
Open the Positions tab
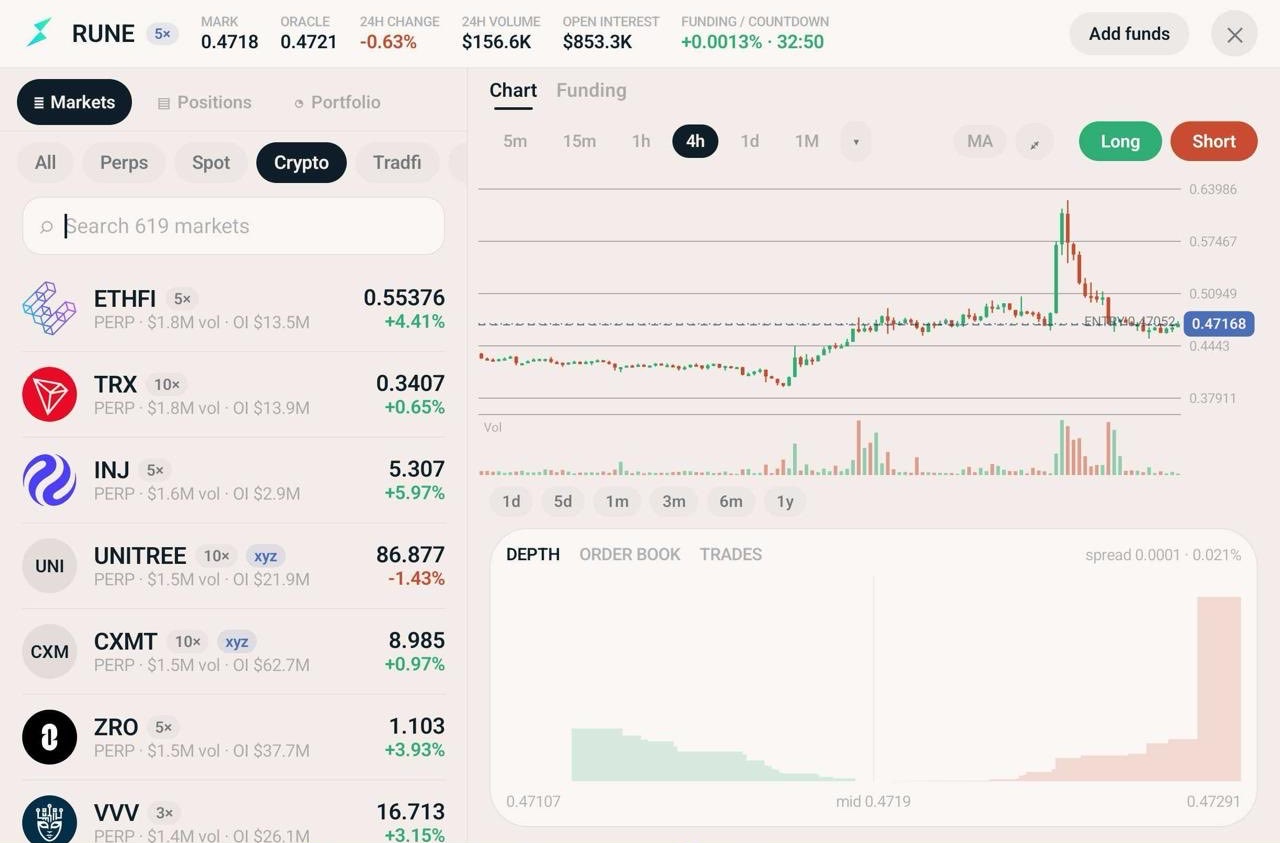coord(204,102)
